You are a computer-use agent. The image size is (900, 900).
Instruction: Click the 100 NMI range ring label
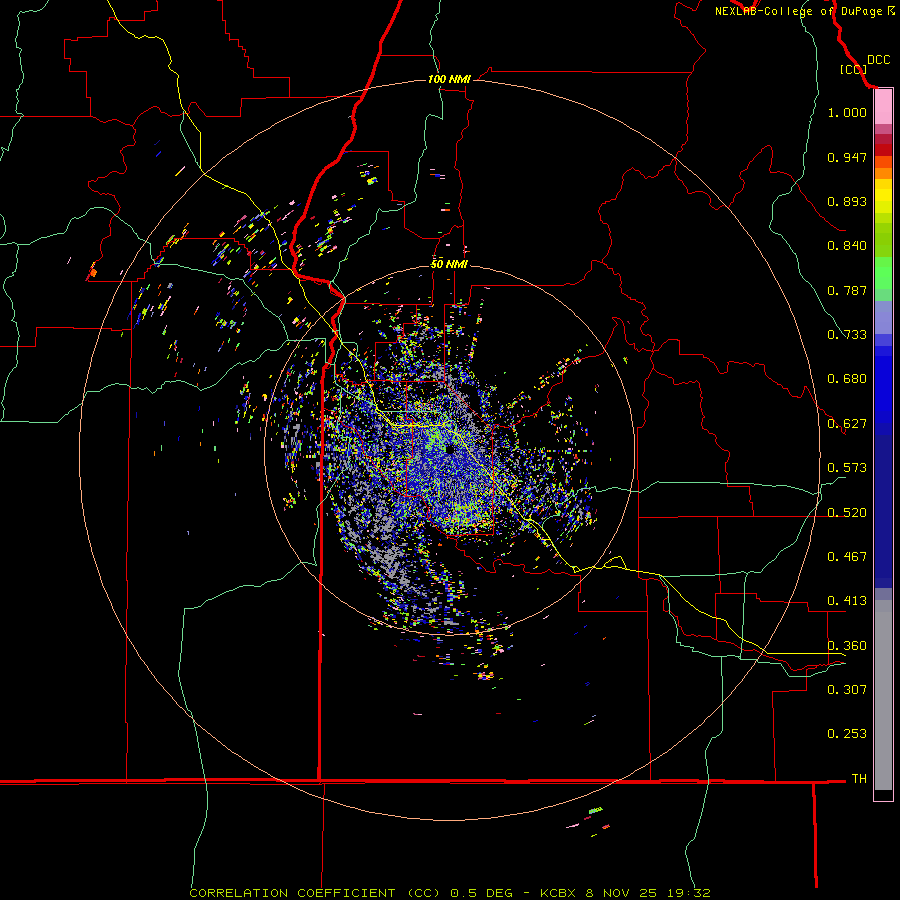449,79
